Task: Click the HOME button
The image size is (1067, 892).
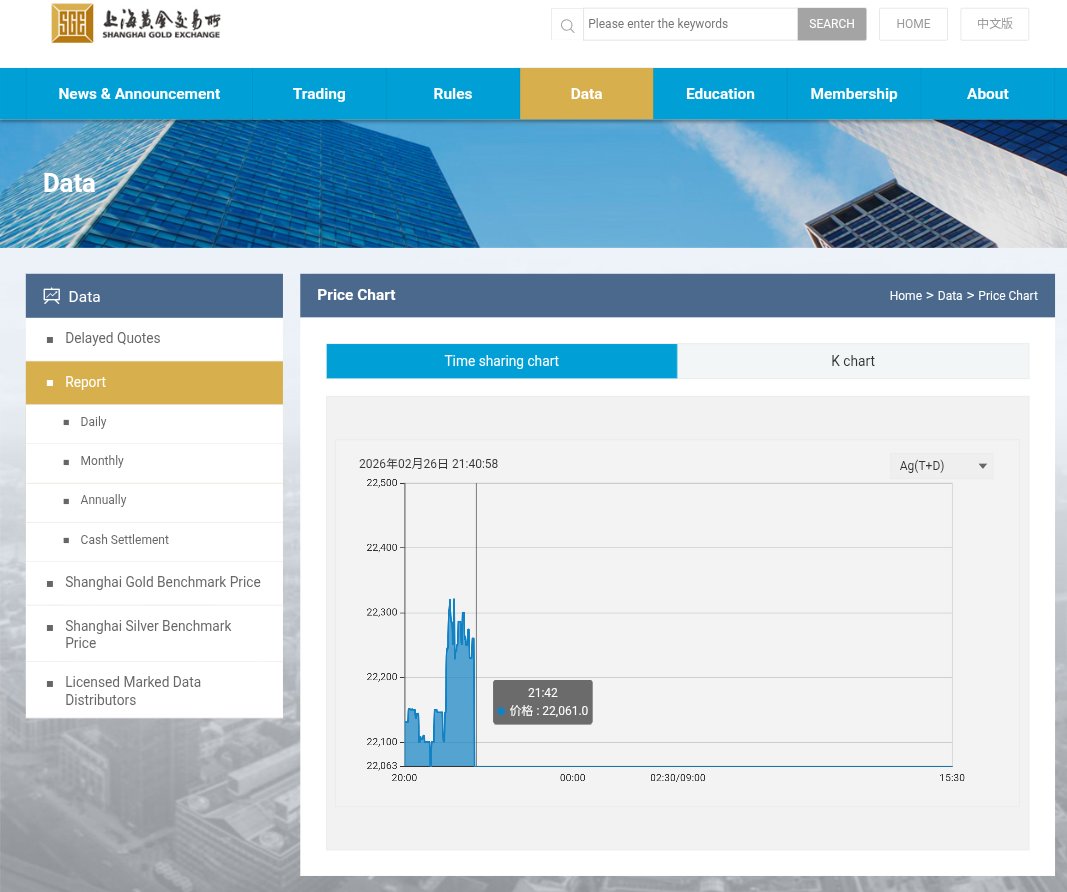Action: pyautogui.click(x=913, y=24)
